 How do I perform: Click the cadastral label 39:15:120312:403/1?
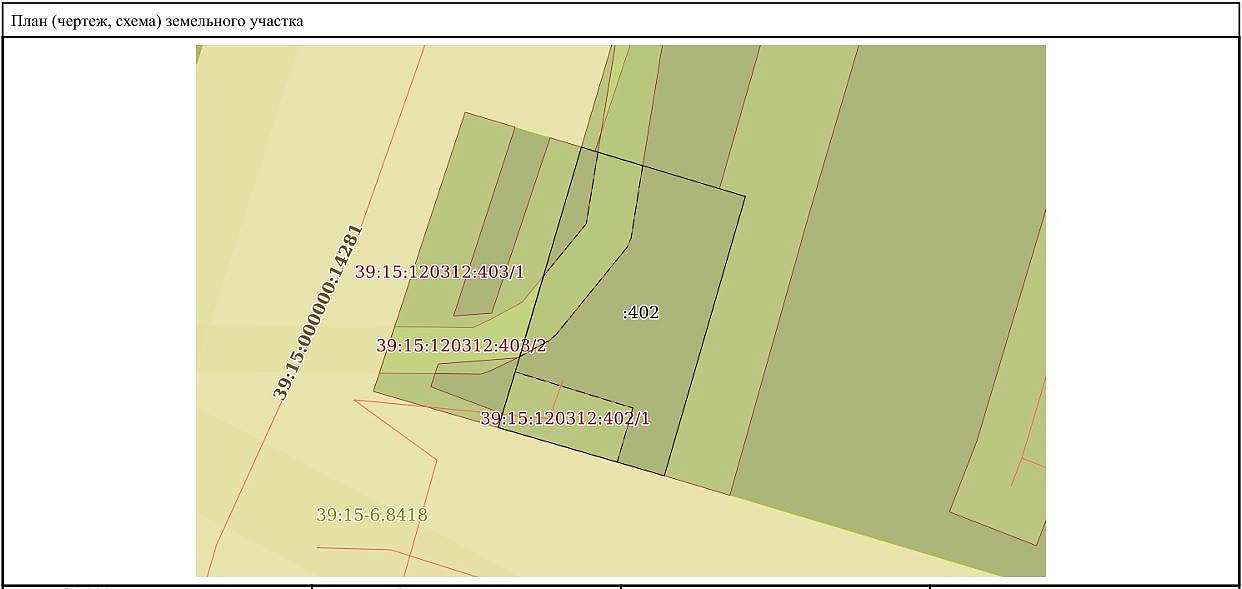click(440, 272)
